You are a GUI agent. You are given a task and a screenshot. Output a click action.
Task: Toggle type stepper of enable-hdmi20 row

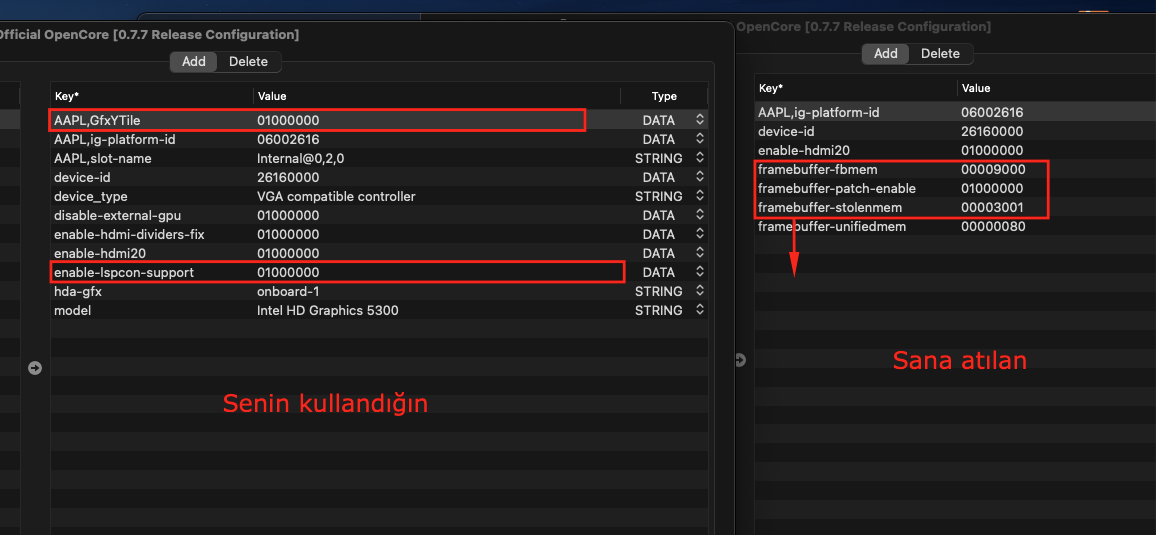click(700, 253)
